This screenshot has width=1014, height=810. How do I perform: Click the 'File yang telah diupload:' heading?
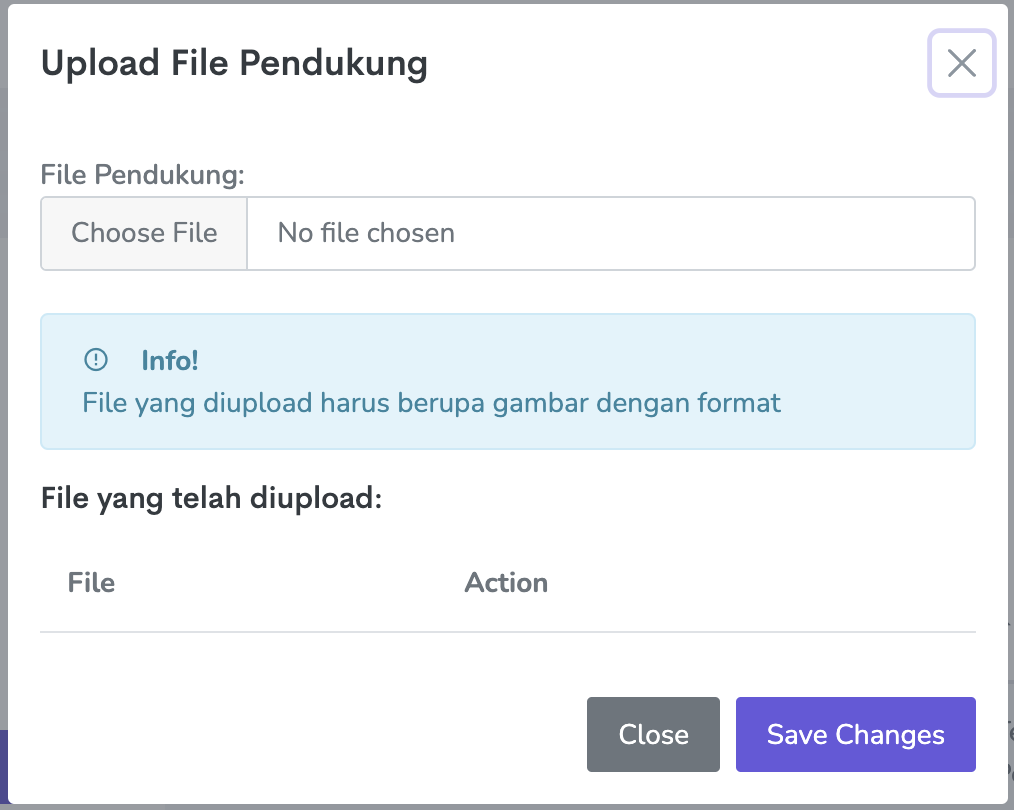[x=212, y=497]
